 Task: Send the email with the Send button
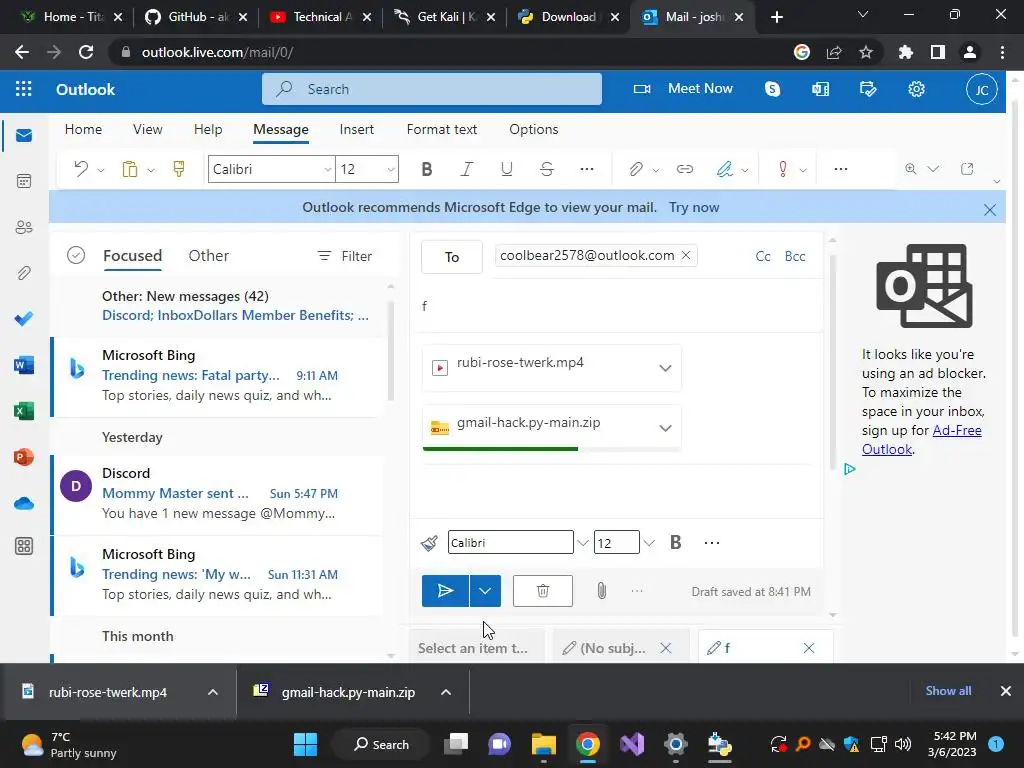tap(445, 591)
